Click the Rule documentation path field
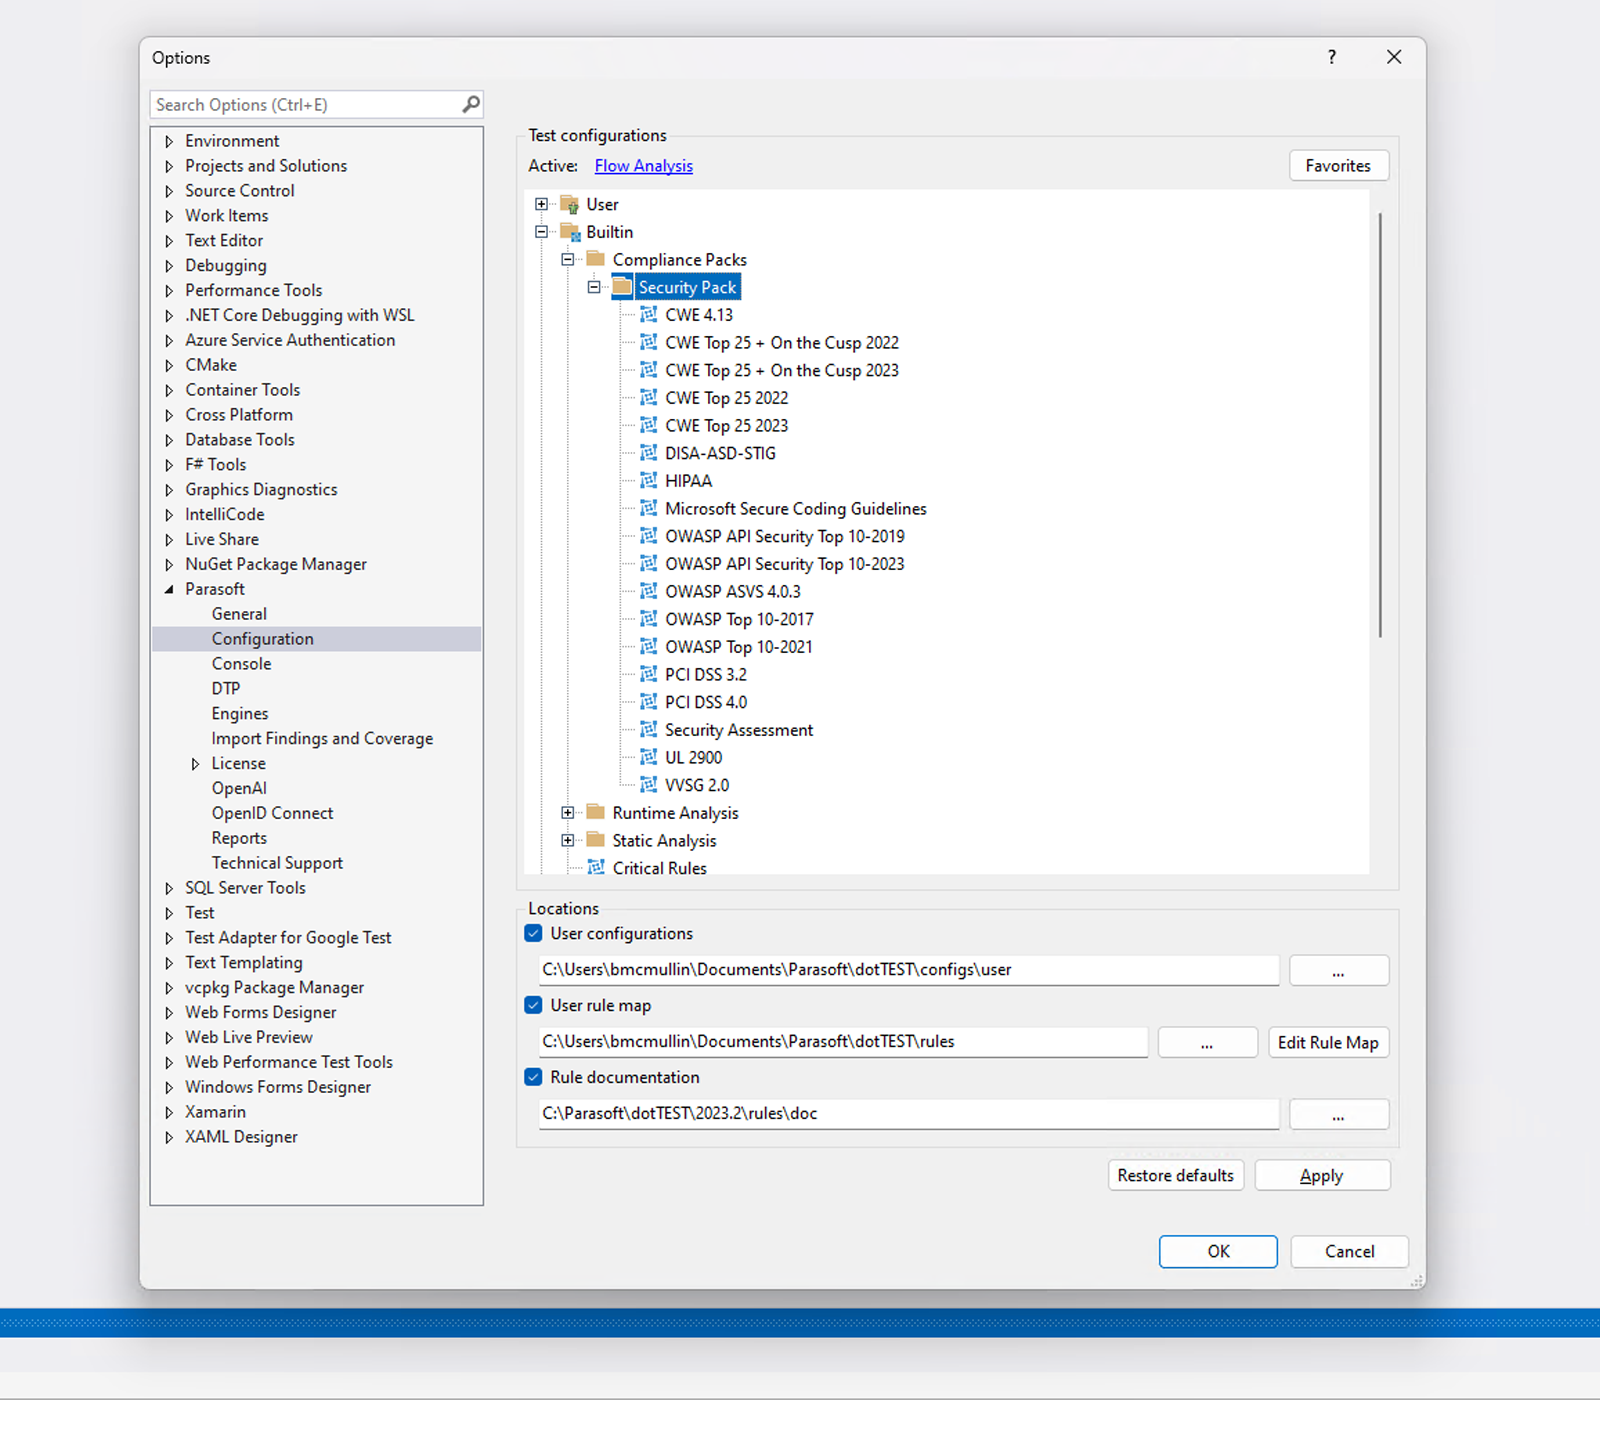 [x=908, y=1114]
